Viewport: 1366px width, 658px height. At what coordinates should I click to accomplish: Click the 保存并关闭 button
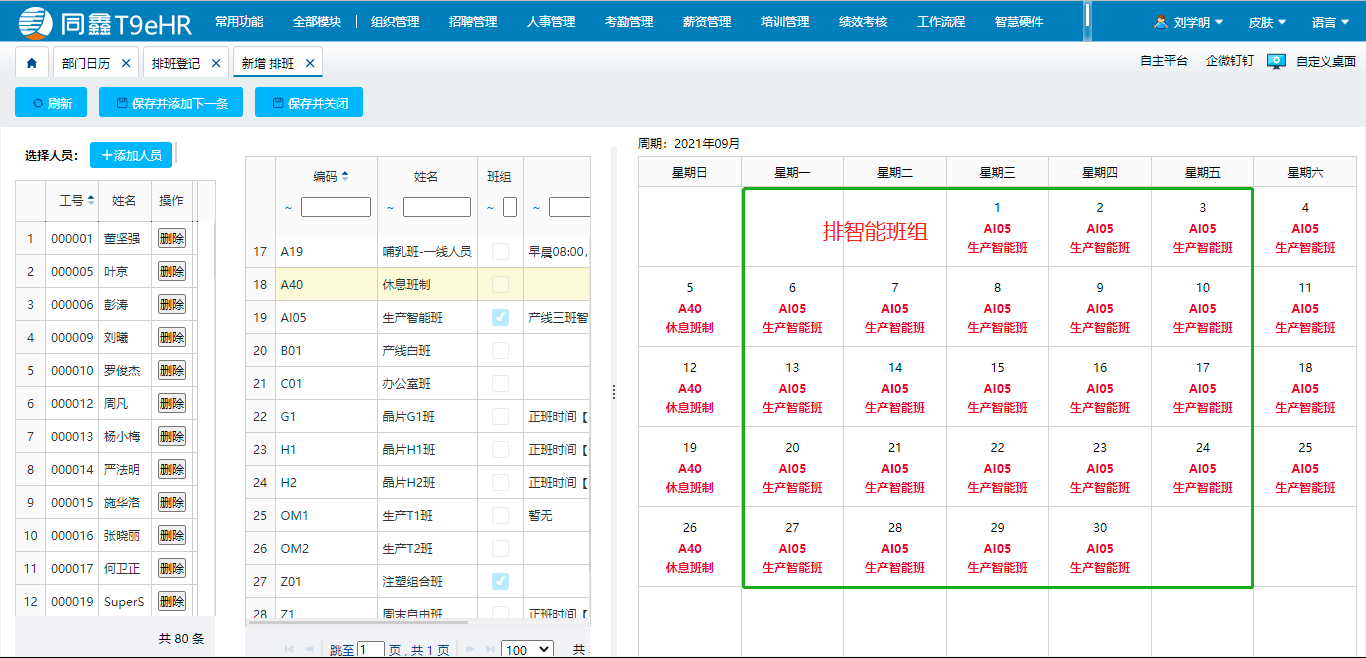[x=308, y=102]
